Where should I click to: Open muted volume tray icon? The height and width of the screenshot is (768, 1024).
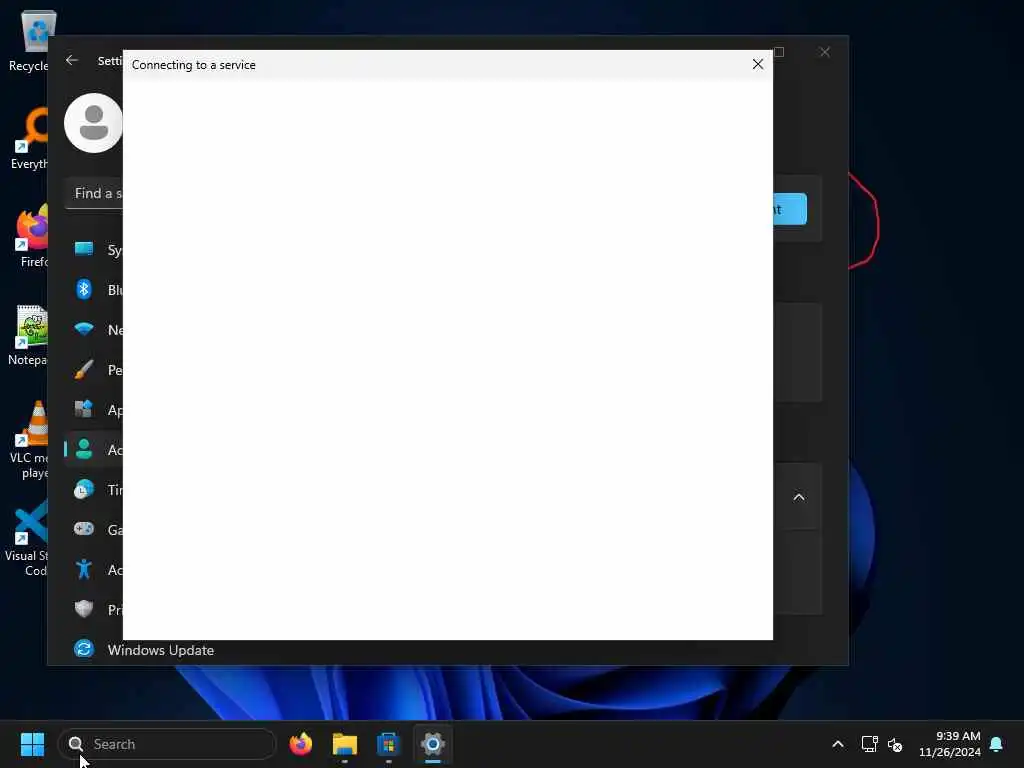click(895, 744)
